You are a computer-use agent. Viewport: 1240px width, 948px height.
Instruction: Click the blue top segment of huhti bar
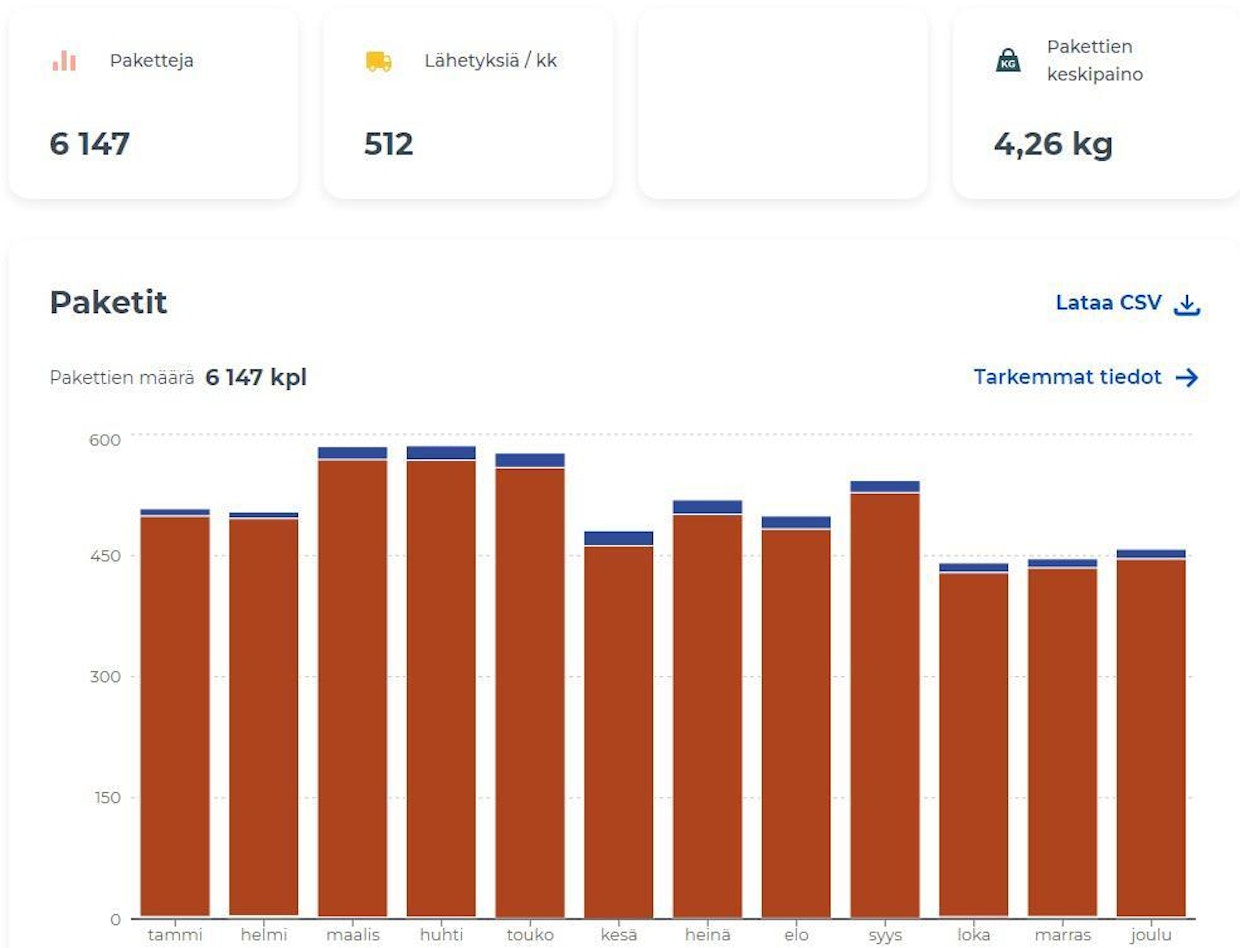(x=441, y=453)
